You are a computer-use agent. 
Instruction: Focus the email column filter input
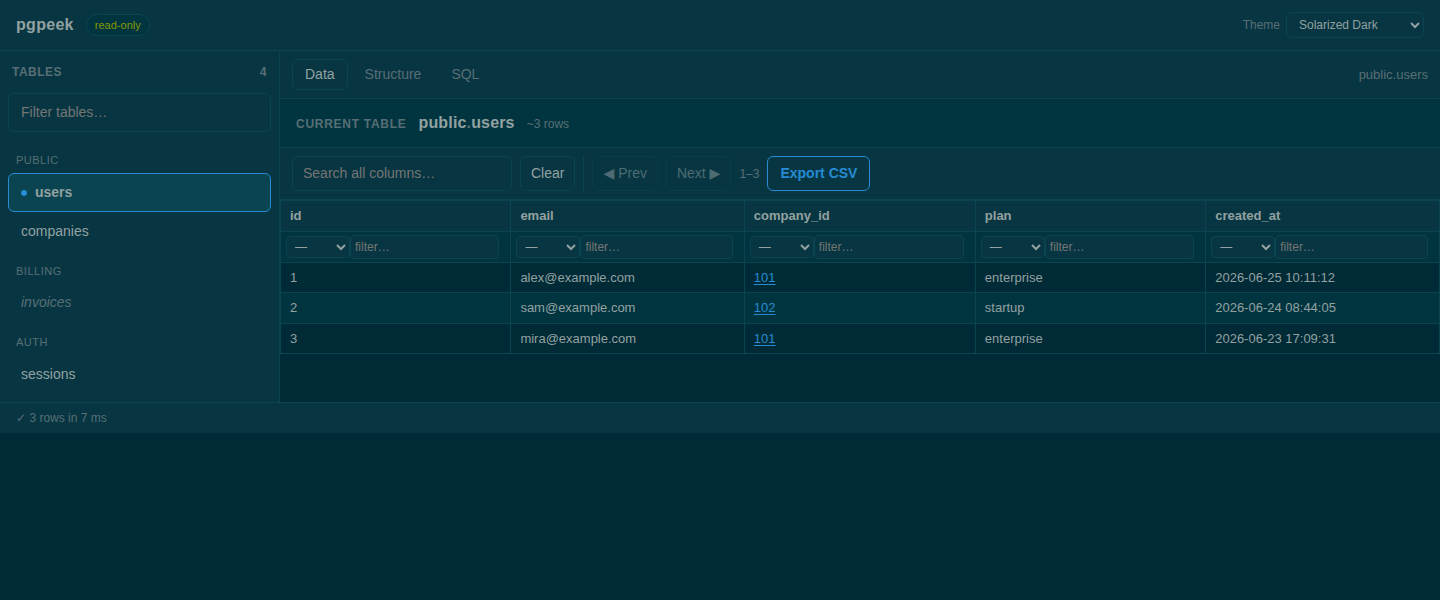(x=657, y=247)
